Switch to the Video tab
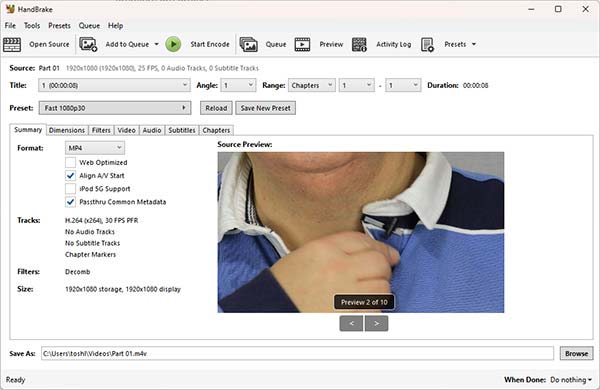Screen dimensions: 600x390 (x=127, y=130)
